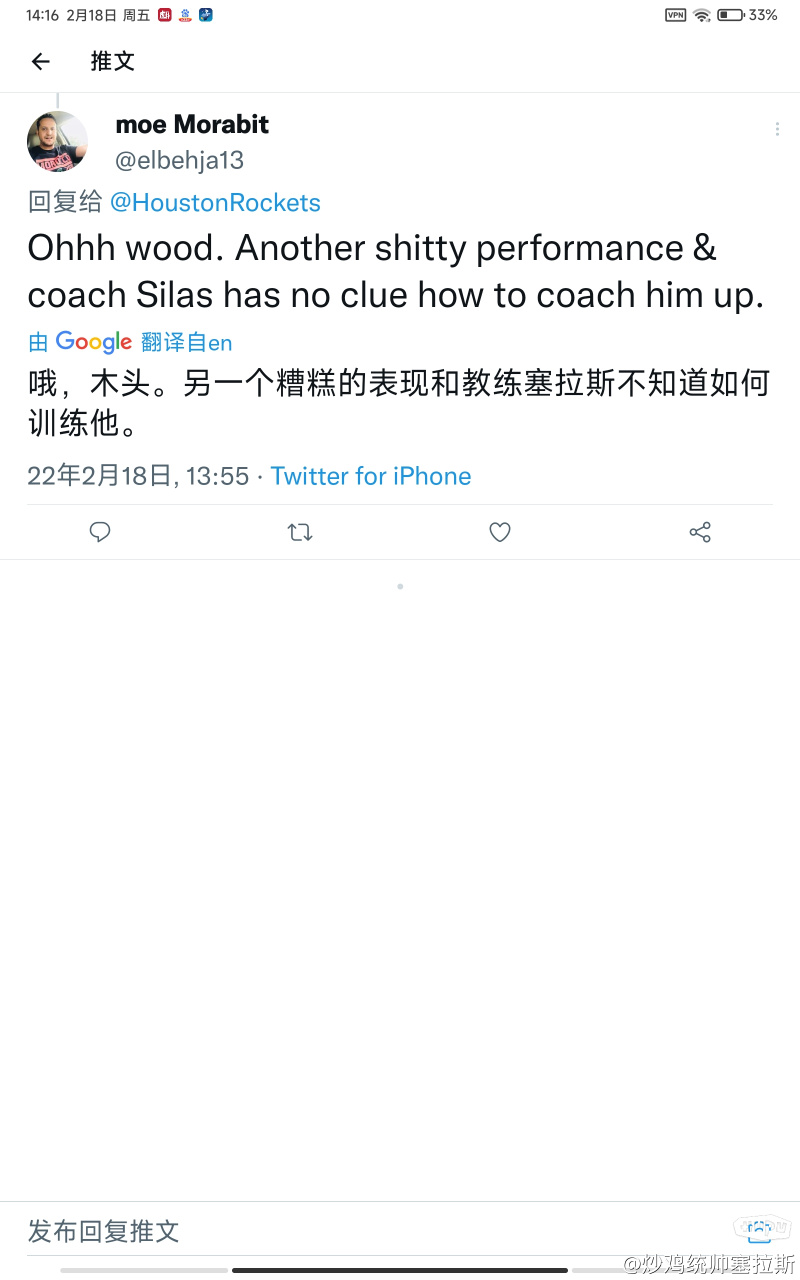
Task: Tap the 发布回复推文 reply input field
Action: (x=103, y=1232)
